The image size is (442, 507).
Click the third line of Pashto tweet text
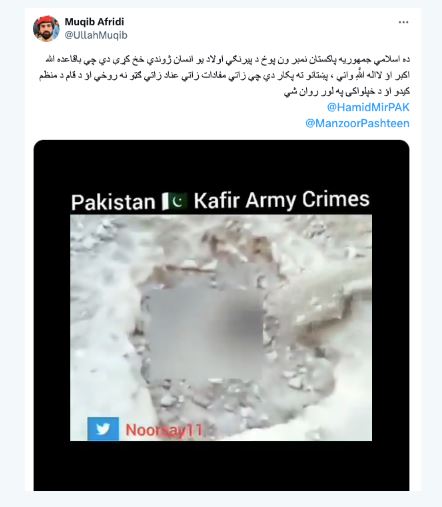click(x=347, y=92)
